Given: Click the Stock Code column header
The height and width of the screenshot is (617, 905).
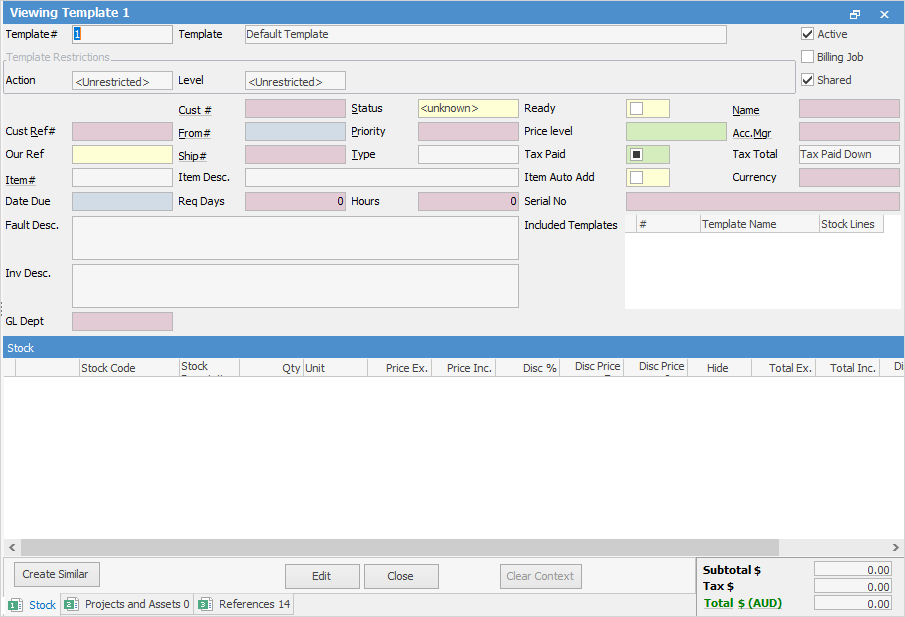Looking at the screenshot, I should 108,368.
